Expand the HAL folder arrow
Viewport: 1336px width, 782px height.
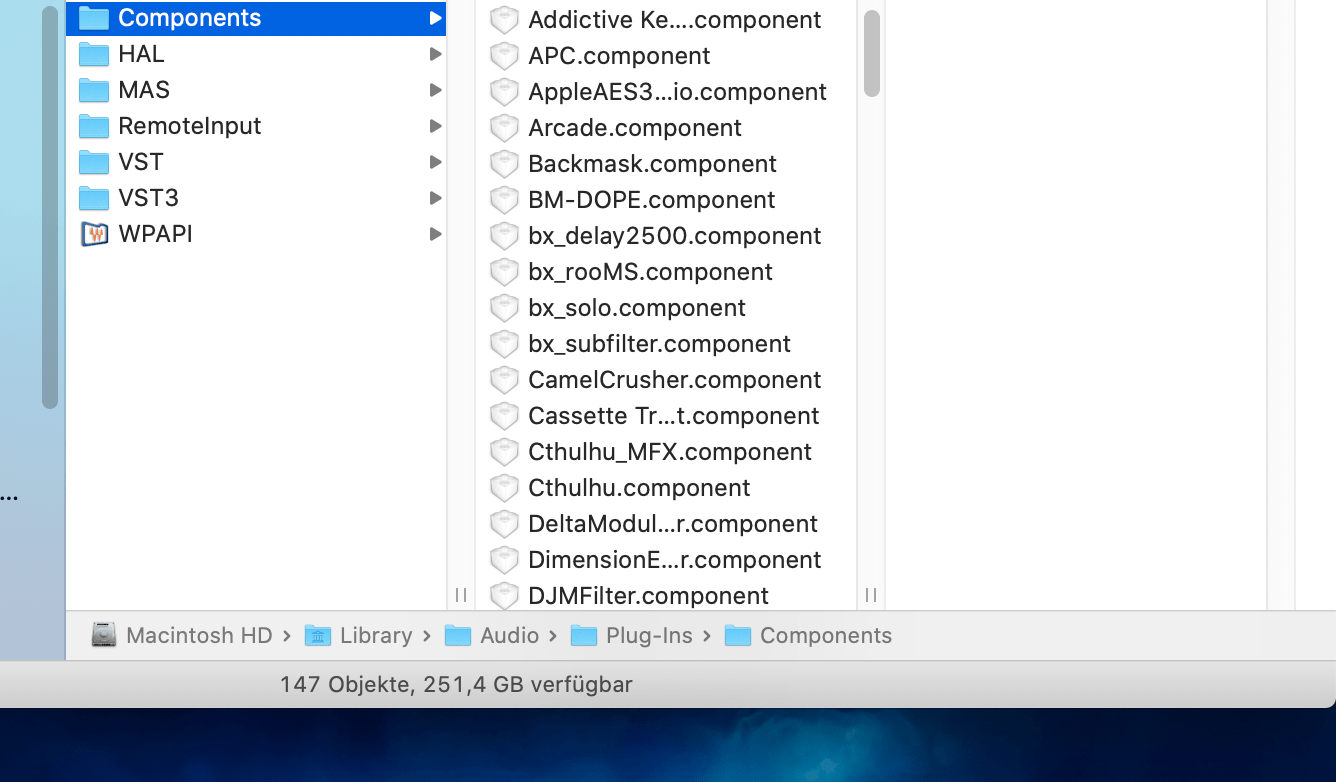click(435, 54)
